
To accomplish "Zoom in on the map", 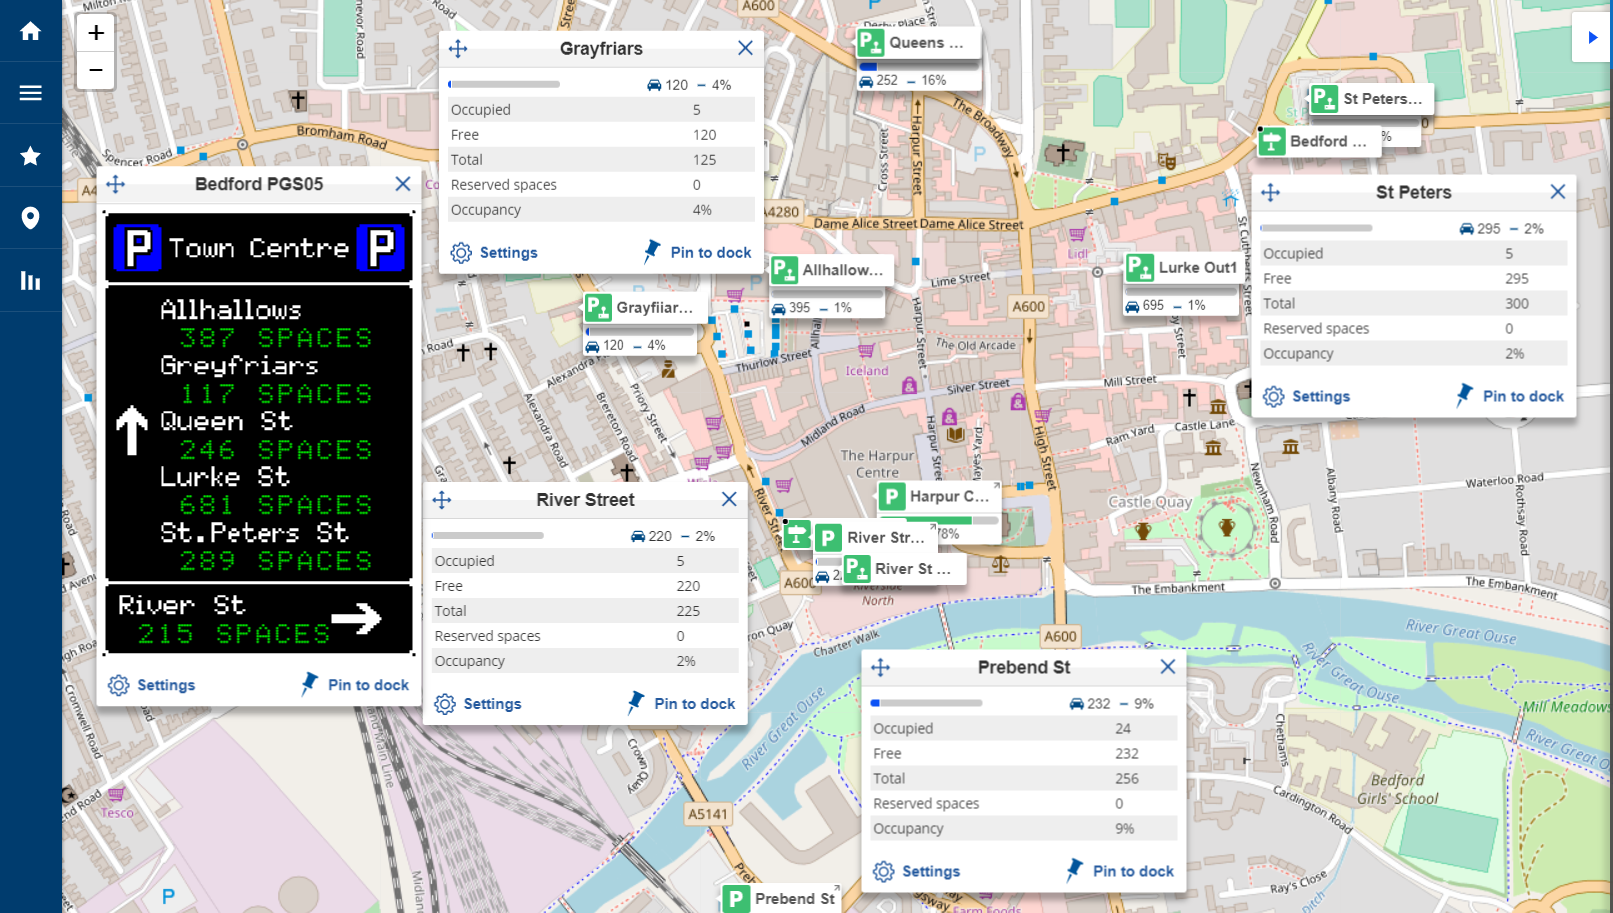I will 95,33.
